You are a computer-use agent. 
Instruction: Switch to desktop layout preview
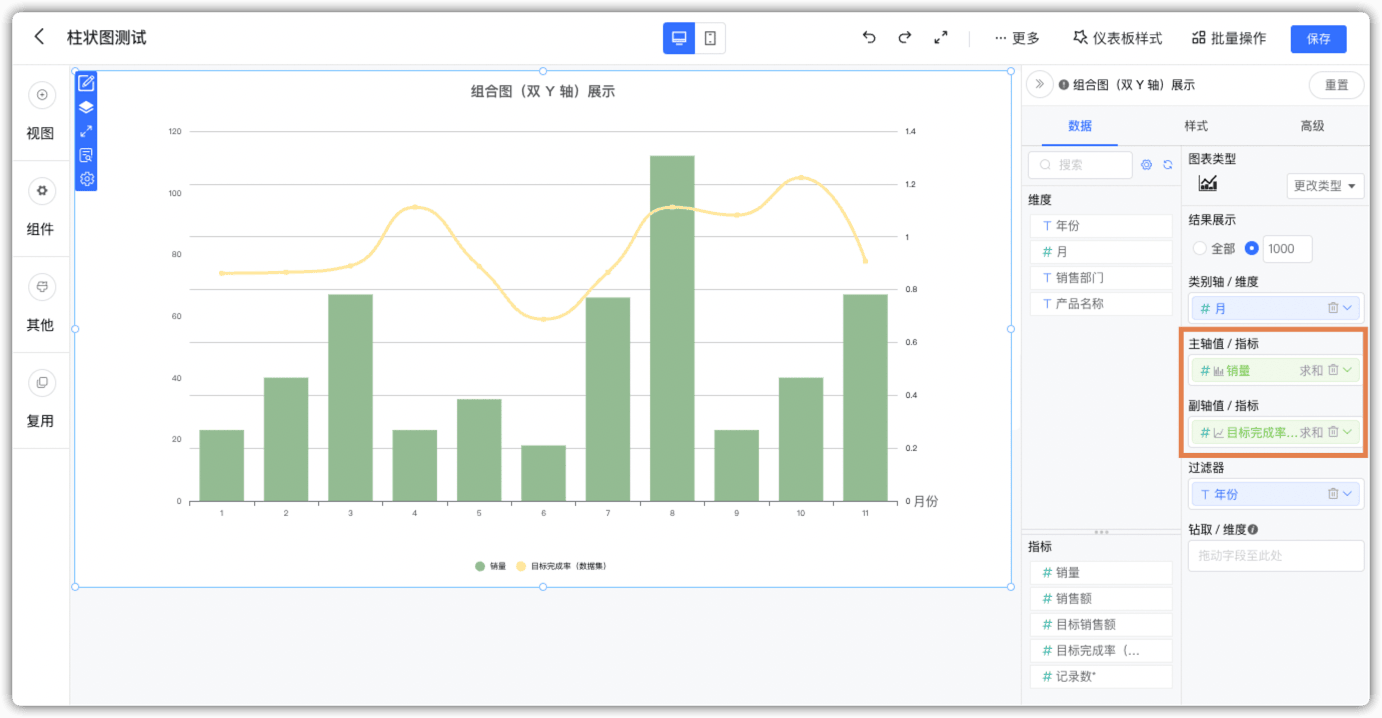tap(679, 38)
